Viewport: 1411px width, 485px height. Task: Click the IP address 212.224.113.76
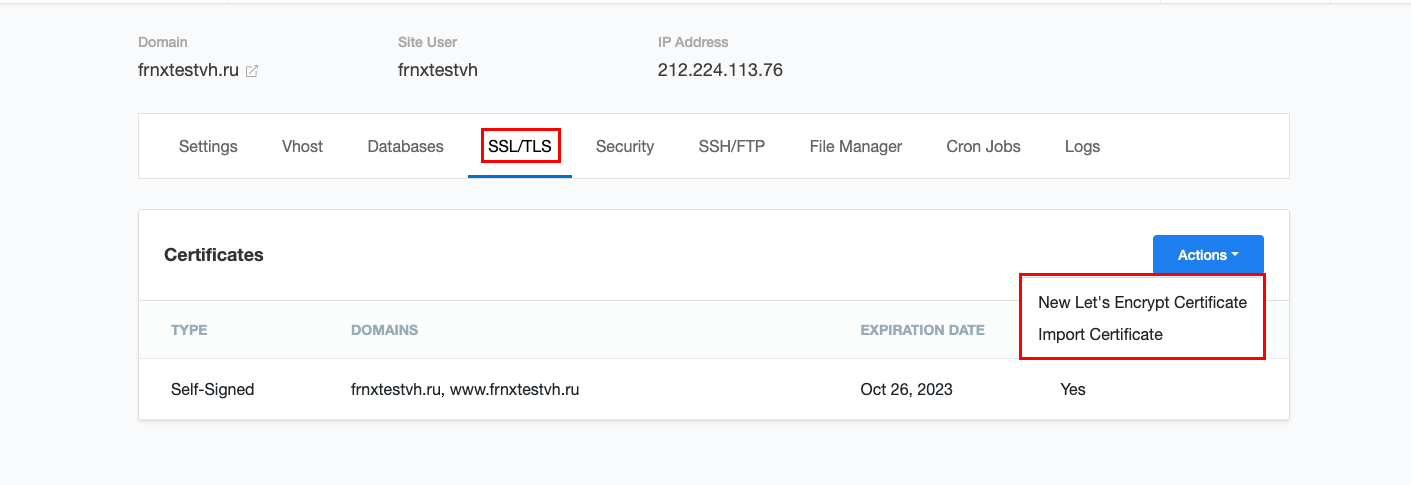[x=720, y=70]
